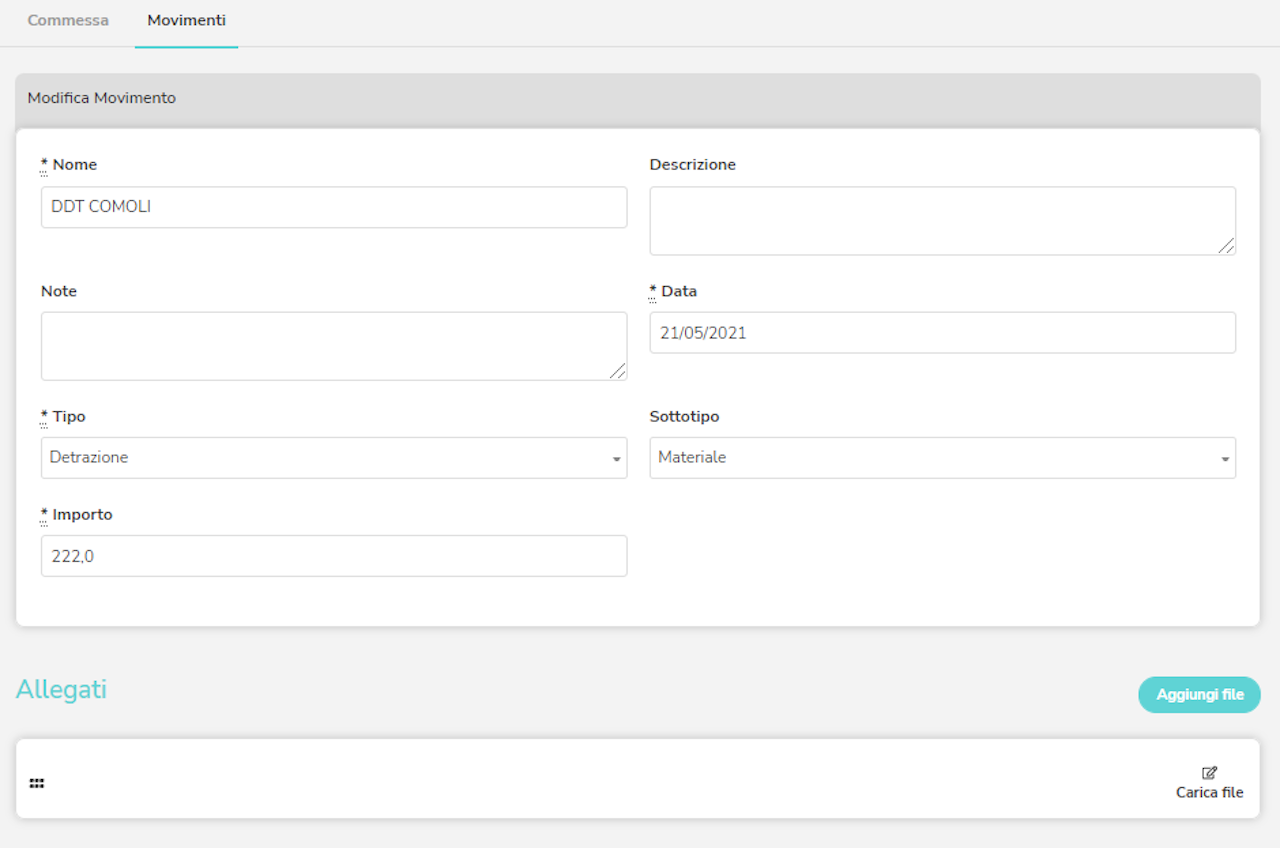
Task: Click the Importo field with value 222,0
Action: 334,556
